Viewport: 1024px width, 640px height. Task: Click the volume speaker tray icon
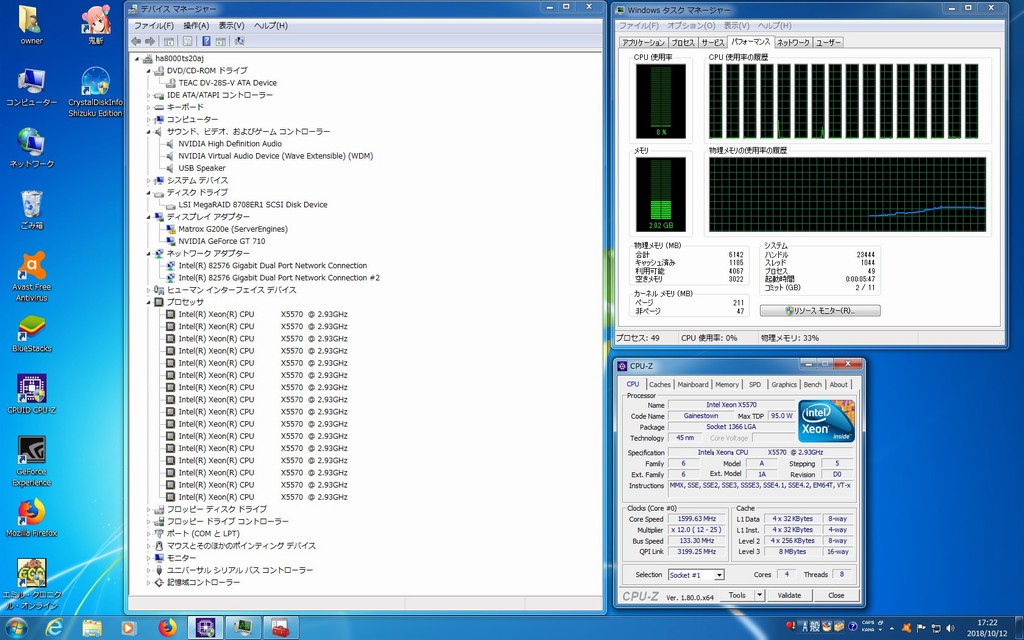950,628
